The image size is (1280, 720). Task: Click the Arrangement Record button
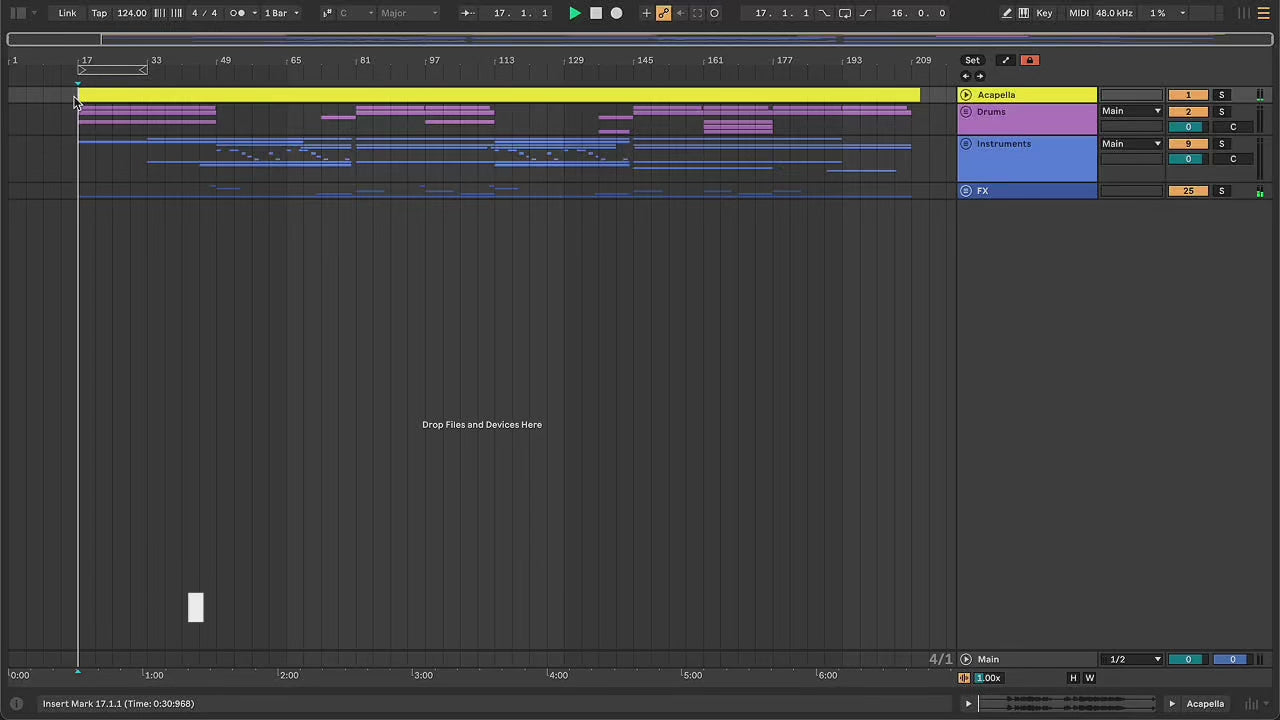pyautogui.click(x=617, y=13)
